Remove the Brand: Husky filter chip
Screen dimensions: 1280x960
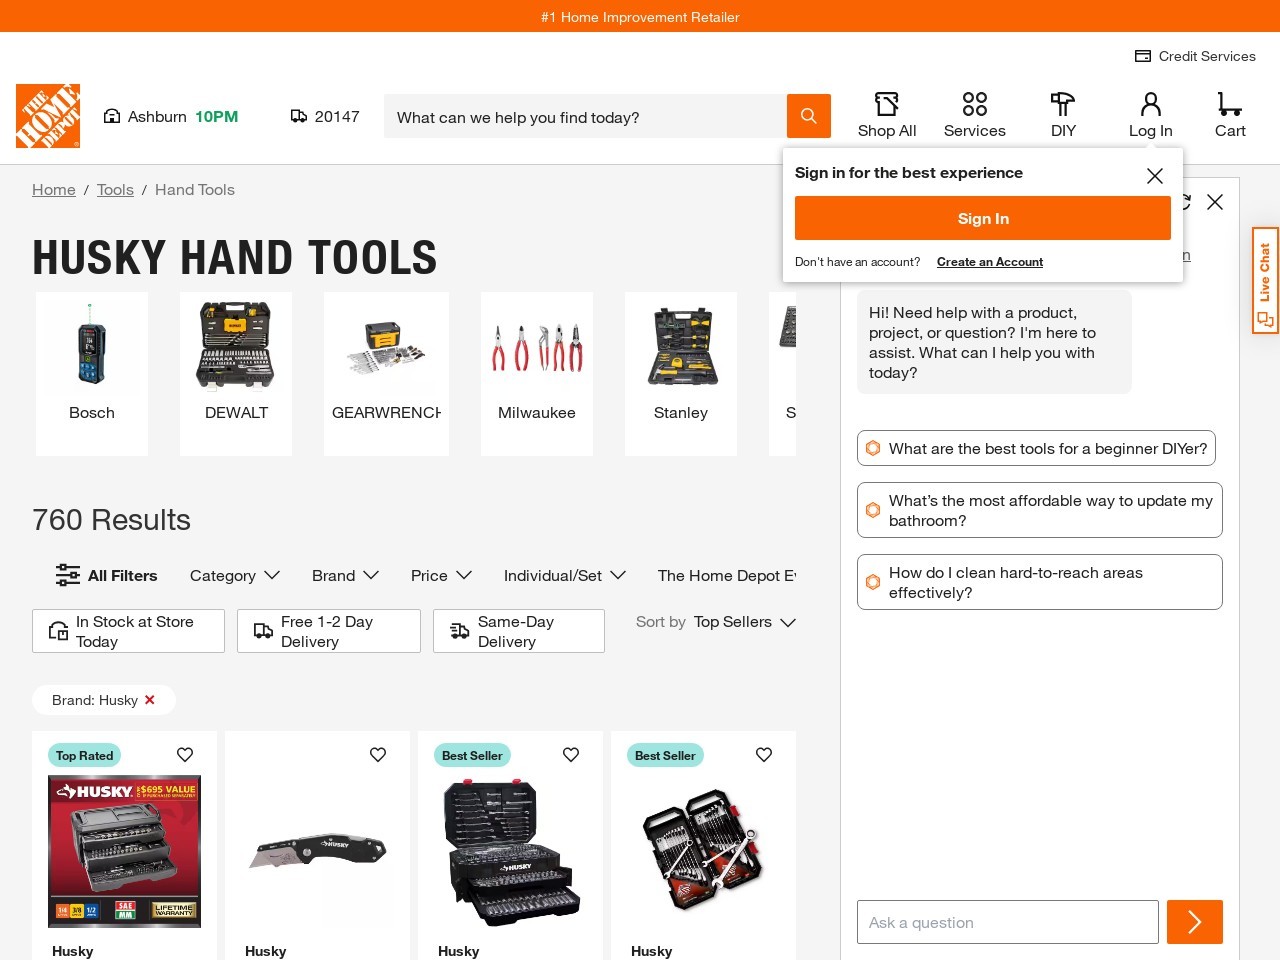click(150, 700)
